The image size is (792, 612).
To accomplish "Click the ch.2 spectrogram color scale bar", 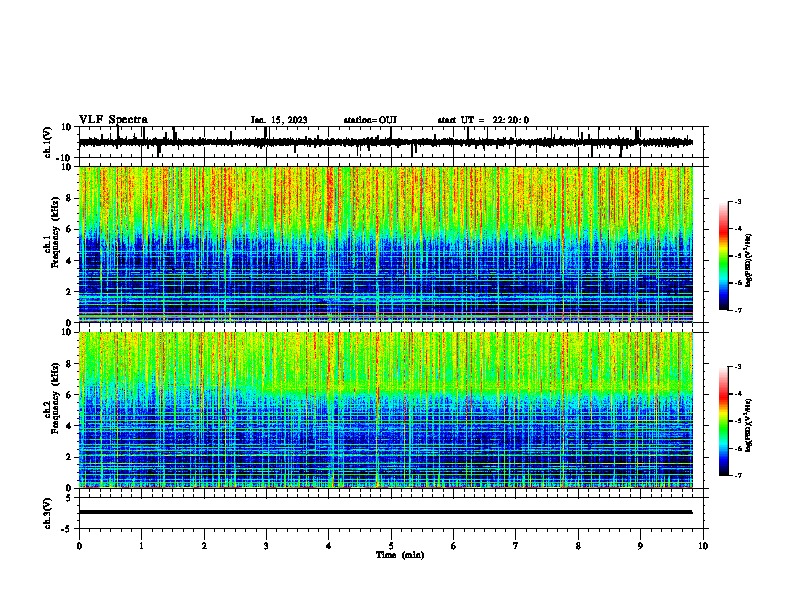I will [724, 421].
